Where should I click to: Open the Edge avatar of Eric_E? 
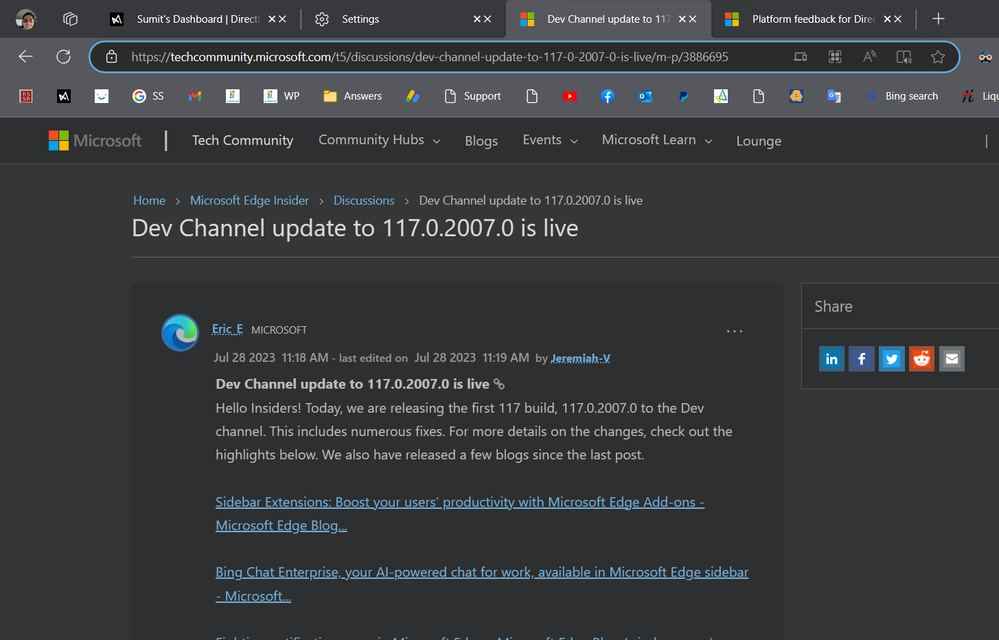point(180,332)
